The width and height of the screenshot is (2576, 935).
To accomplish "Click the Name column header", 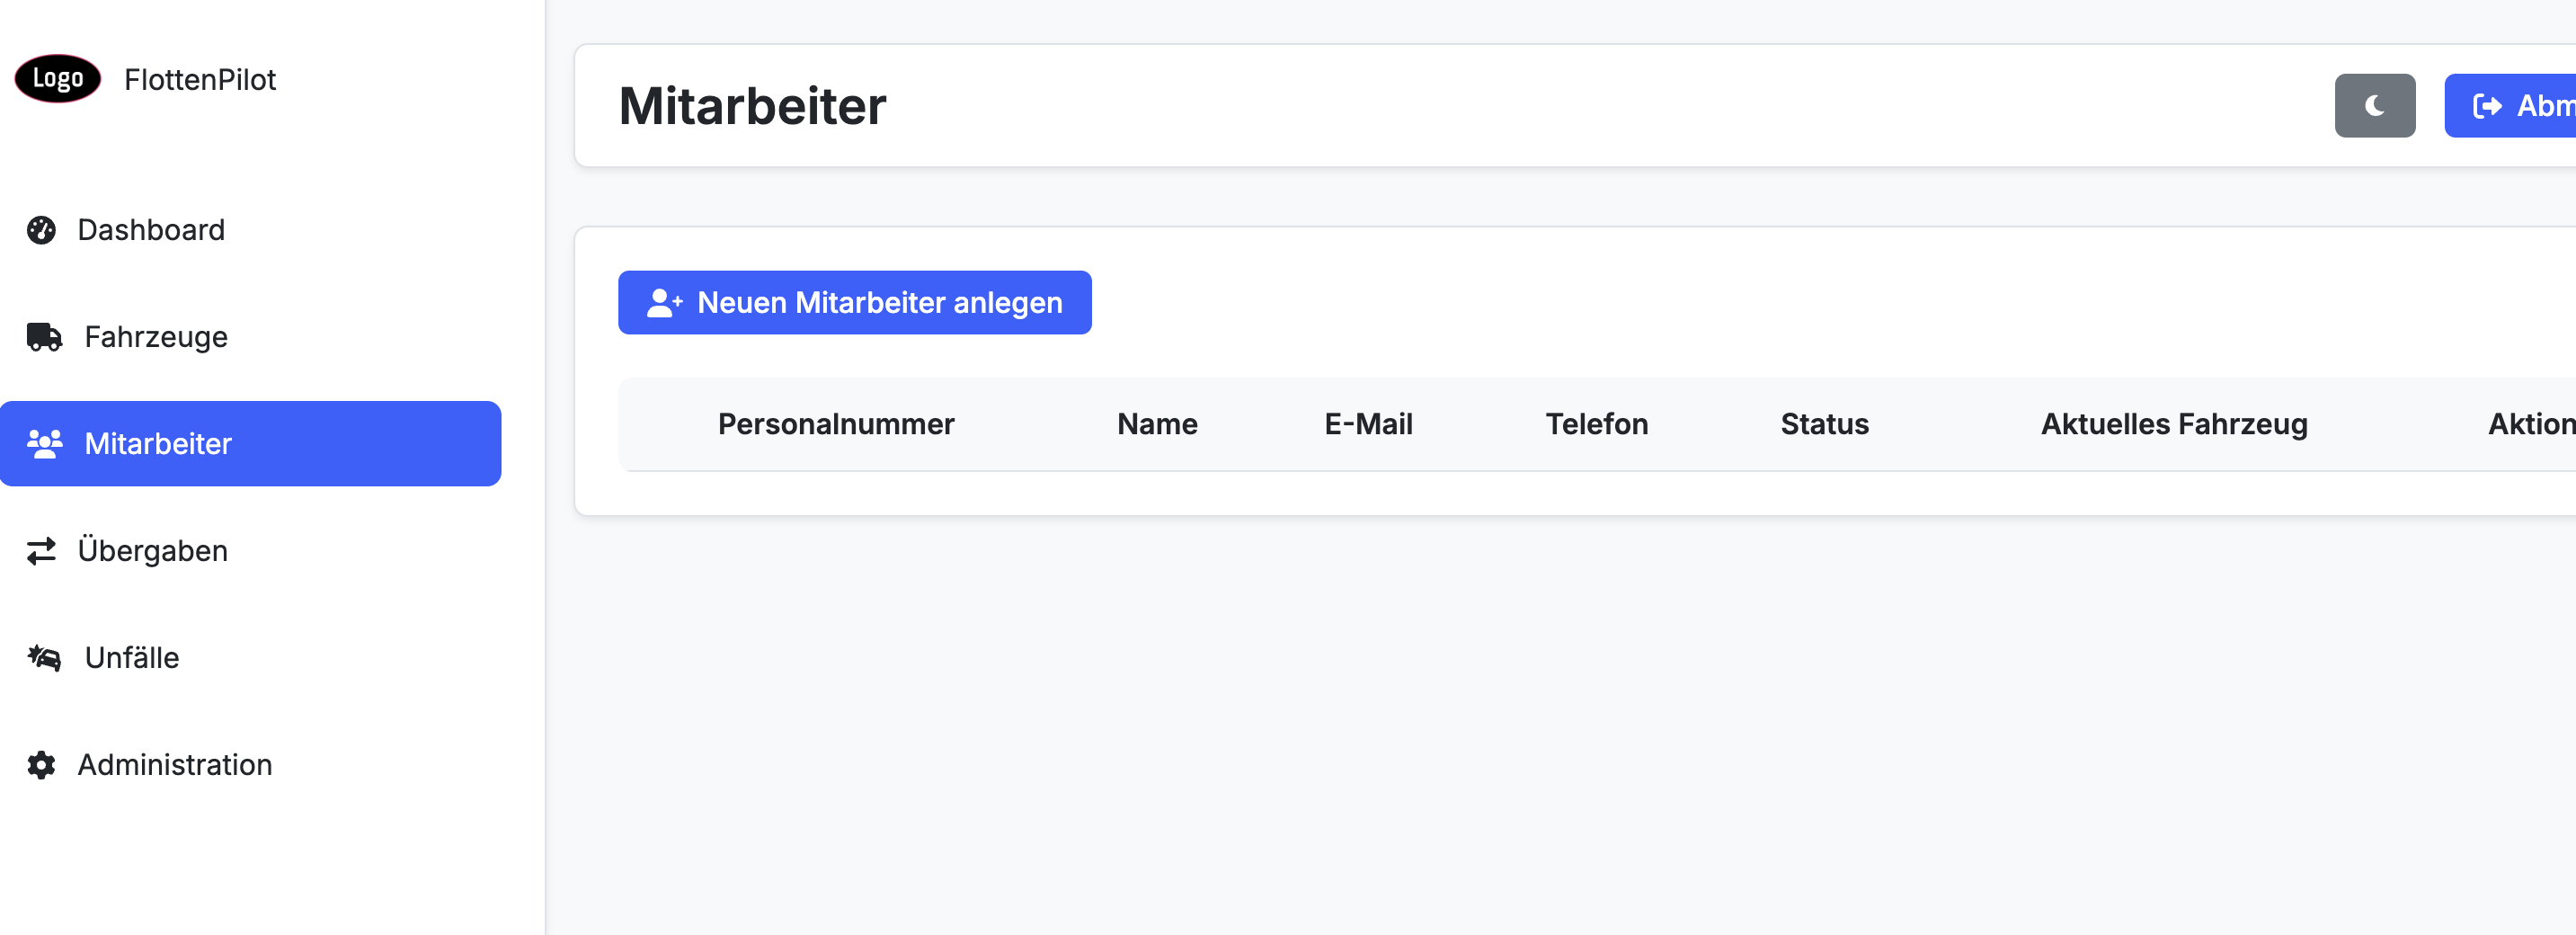I will pyautogui.click(x=1156, y=424).
